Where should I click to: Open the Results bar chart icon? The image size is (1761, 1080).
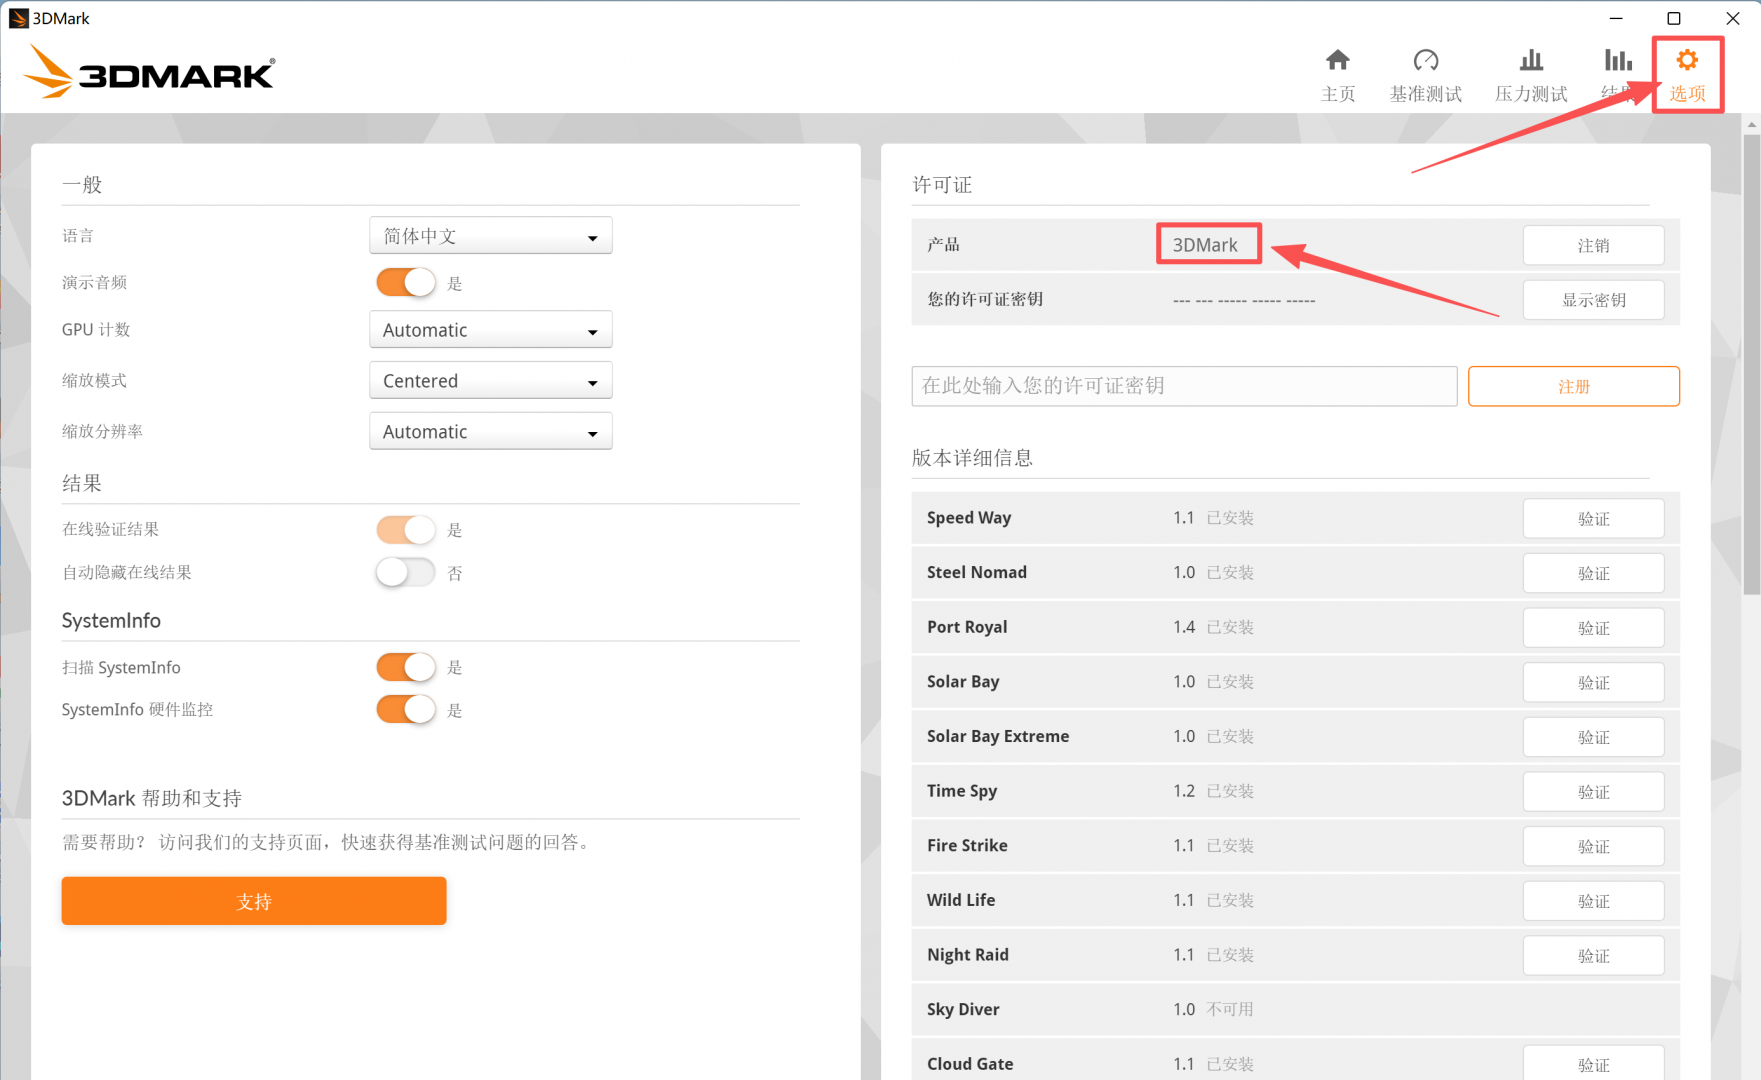point(1617,61)
